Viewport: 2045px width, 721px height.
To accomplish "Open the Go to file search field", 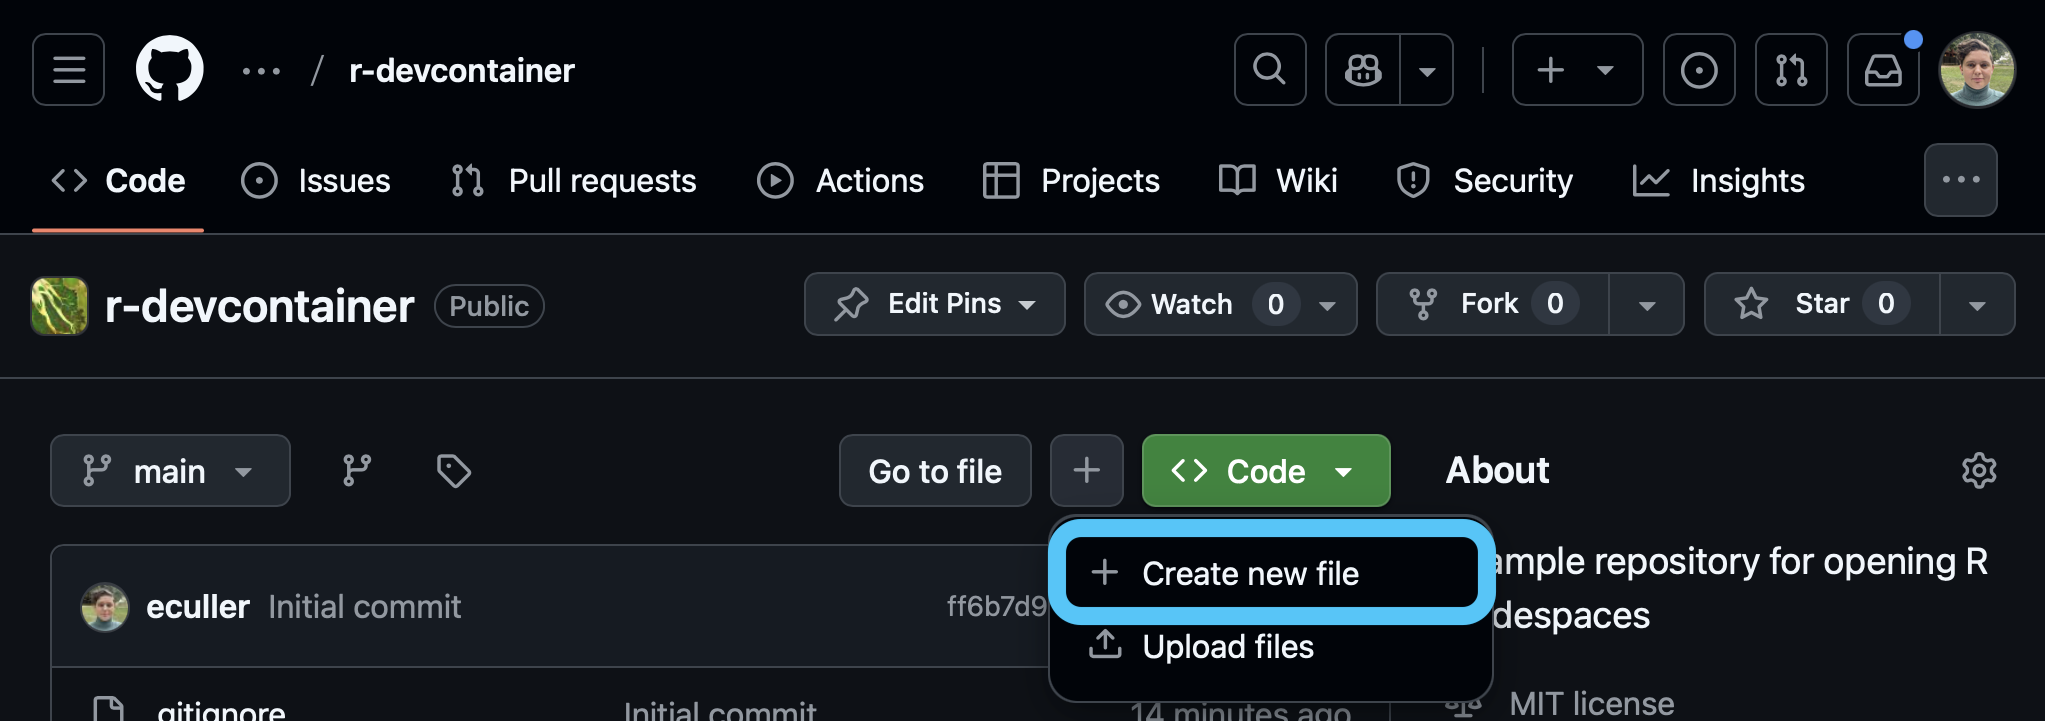I will (935, 471).
